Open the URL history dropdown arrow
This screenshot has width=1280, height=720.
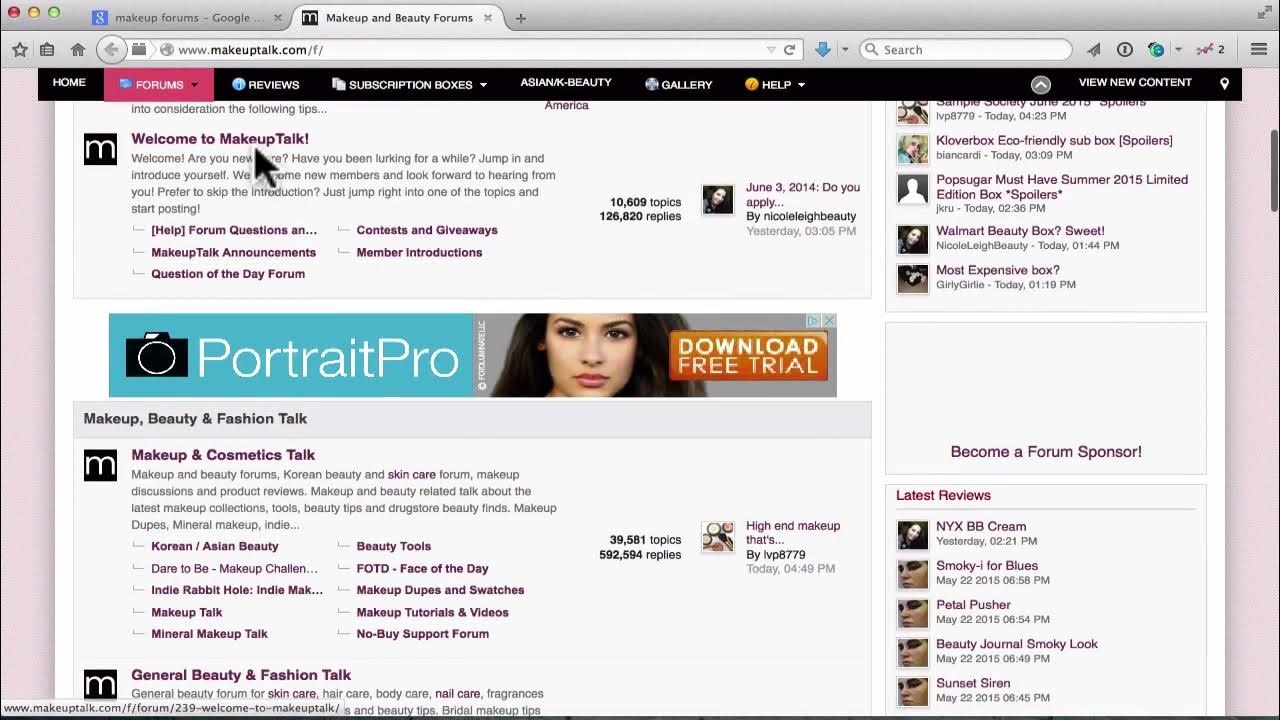[770, 49]
